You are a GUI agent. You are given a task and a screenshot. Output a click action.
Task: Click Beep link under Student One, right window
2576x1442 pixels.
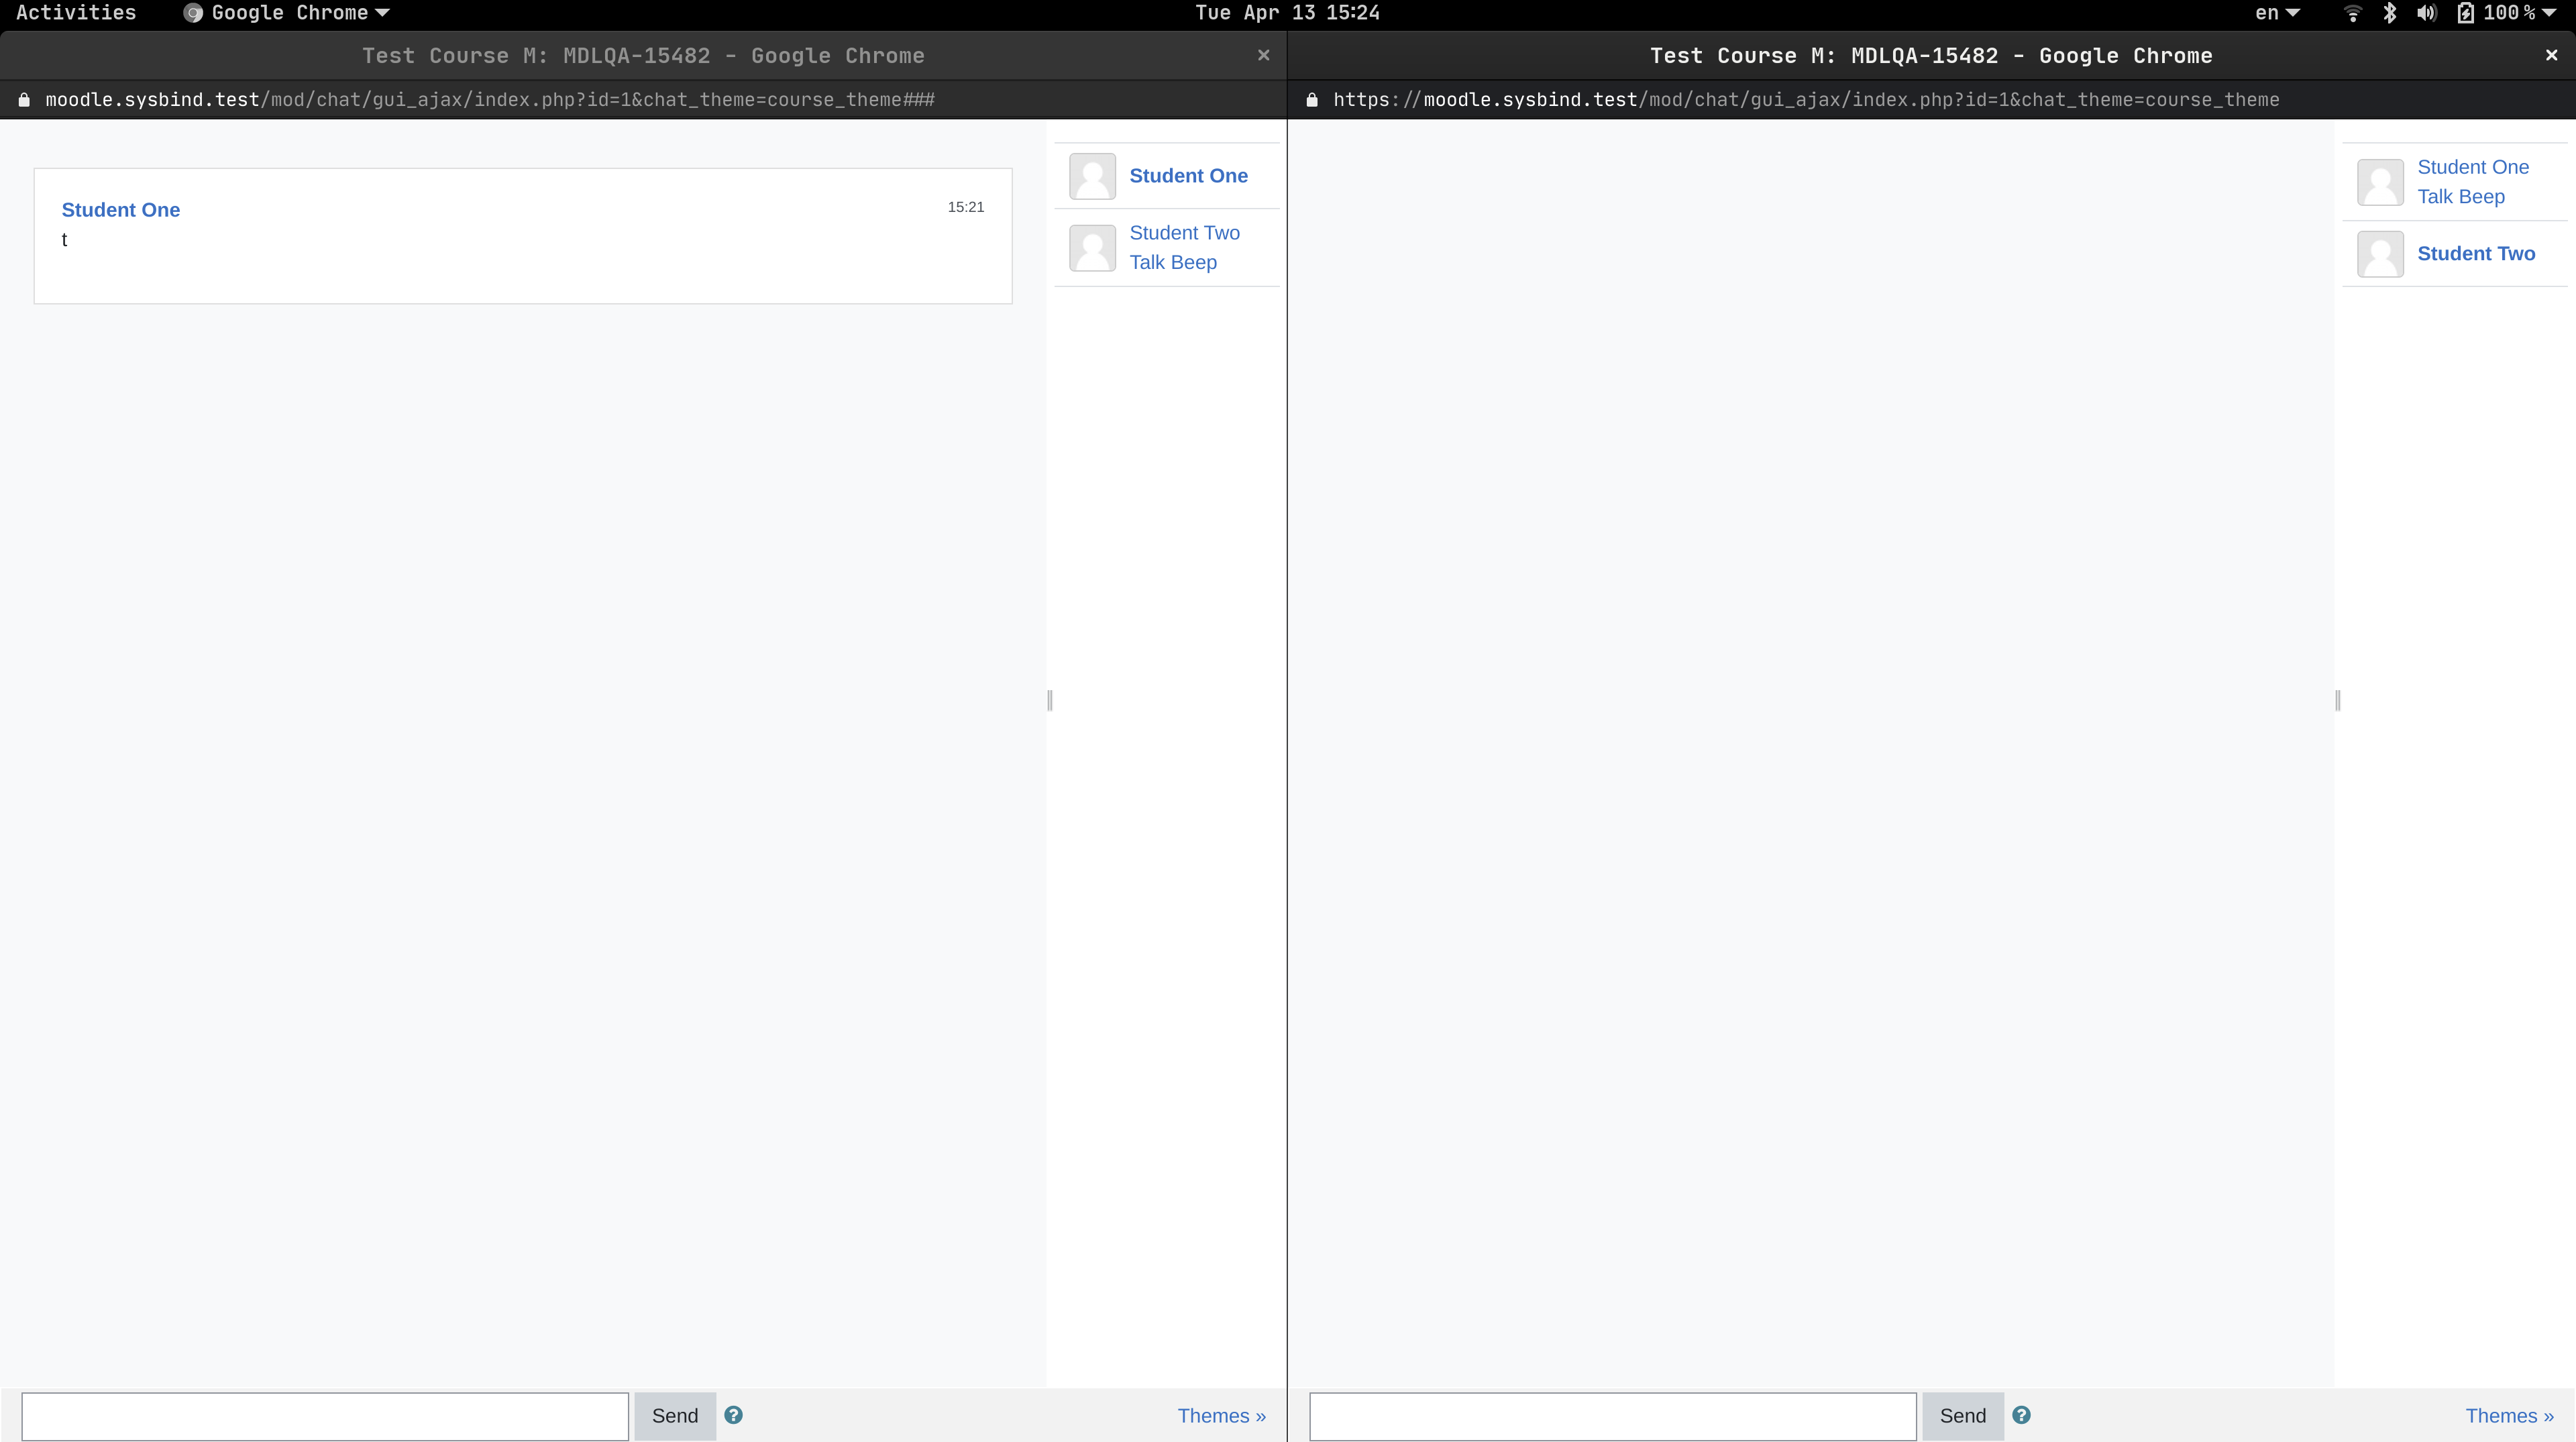(2481, 197)
